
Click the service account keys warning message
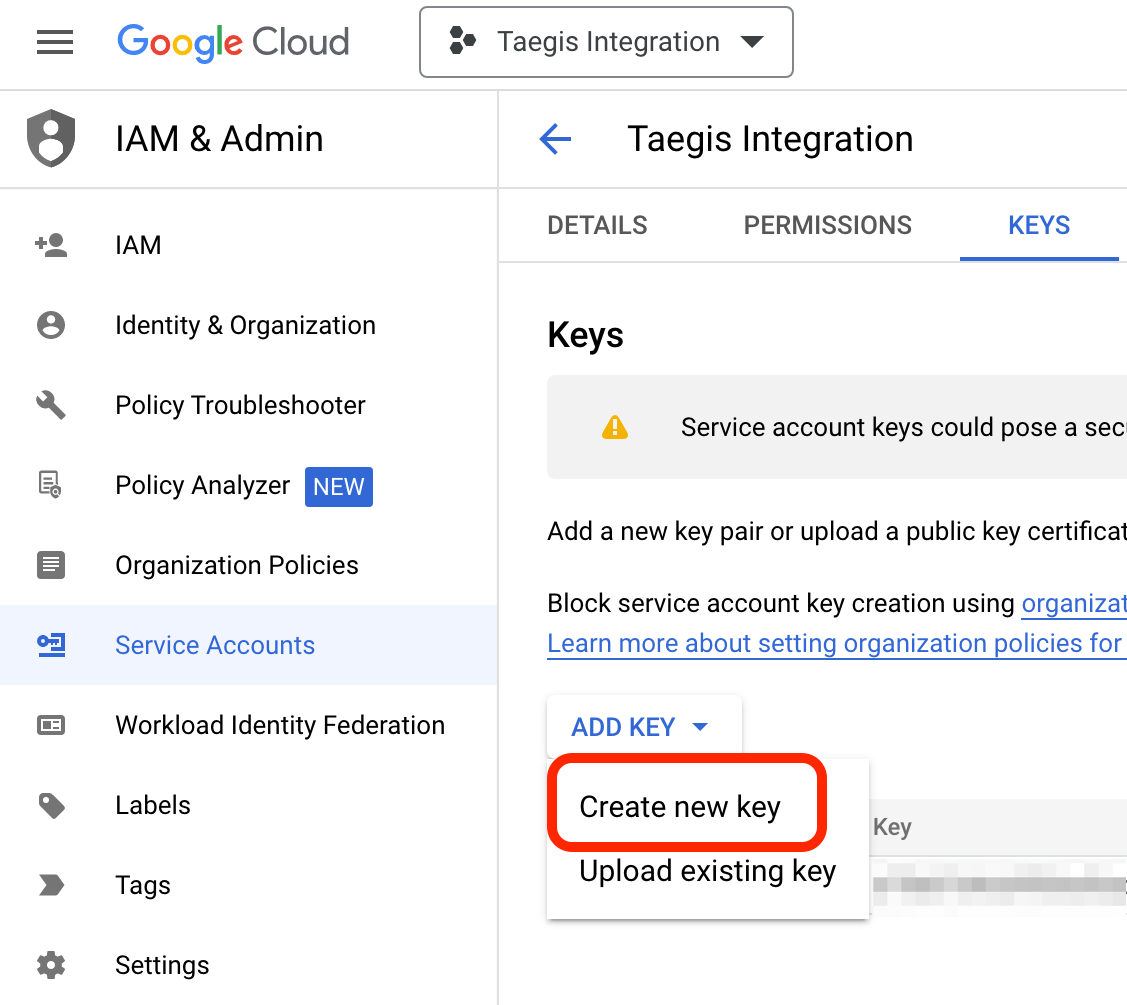point(903,427)
